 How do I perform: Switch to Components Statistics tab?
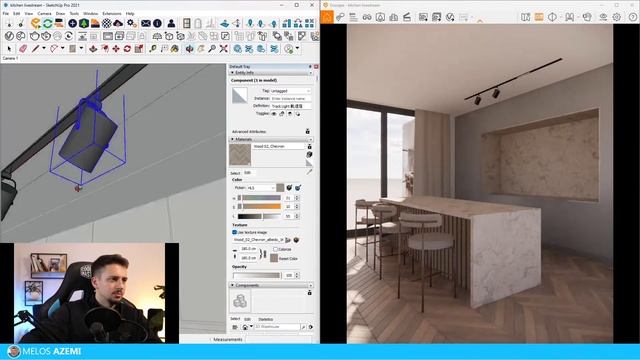(266, 319)
